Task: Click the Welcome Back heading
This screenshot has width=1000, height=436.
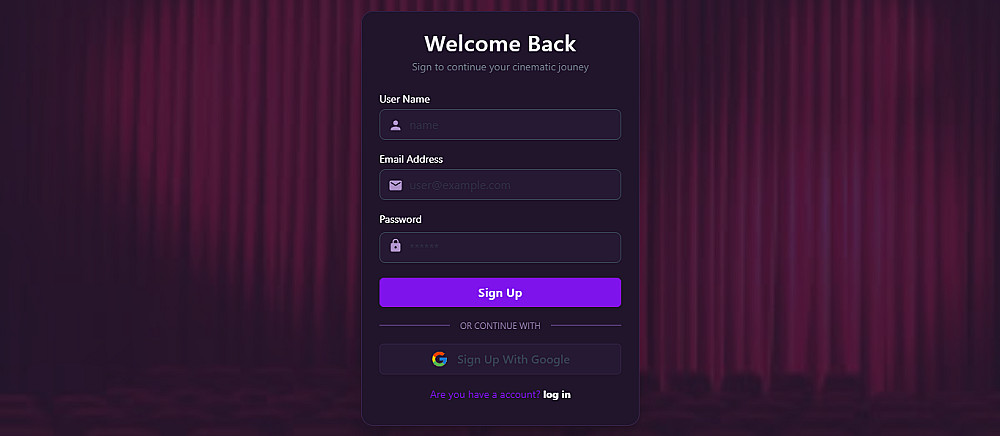Action: click(500, 44)
